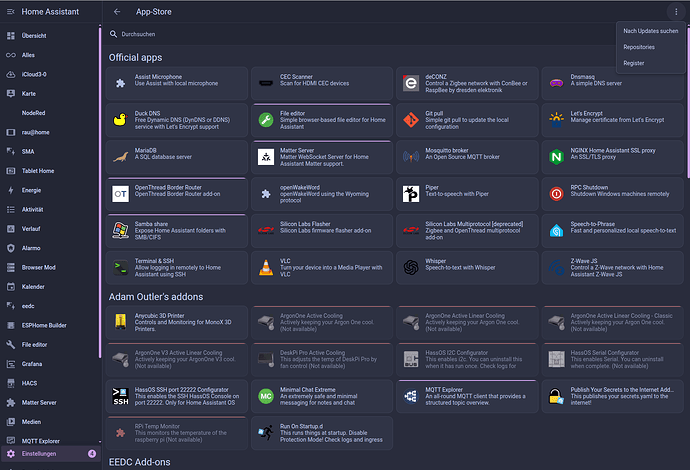690x470 pixels.
Task: Go to Übersicht in the sidebar
Action: coord(51,36)
